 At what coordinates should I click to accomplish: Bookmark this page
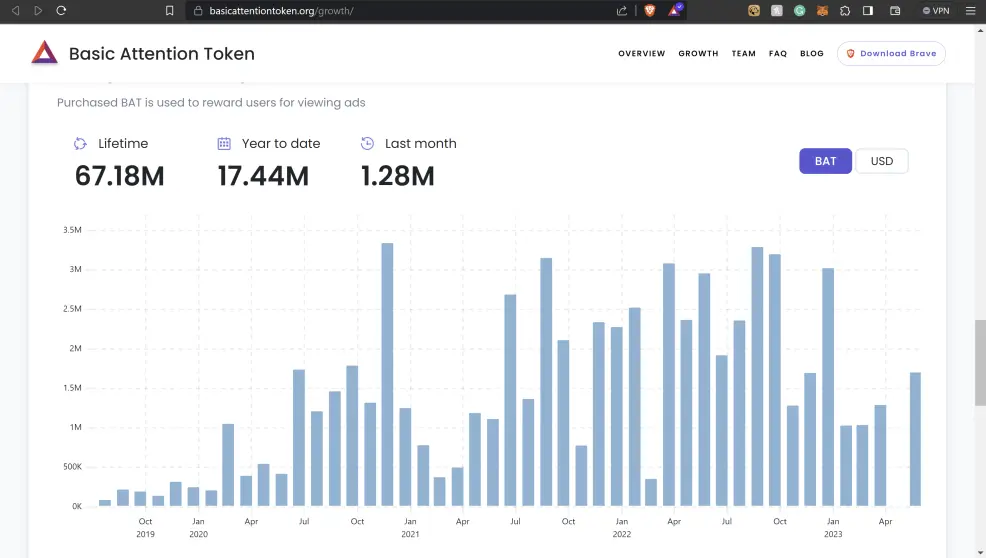point(169,11)
